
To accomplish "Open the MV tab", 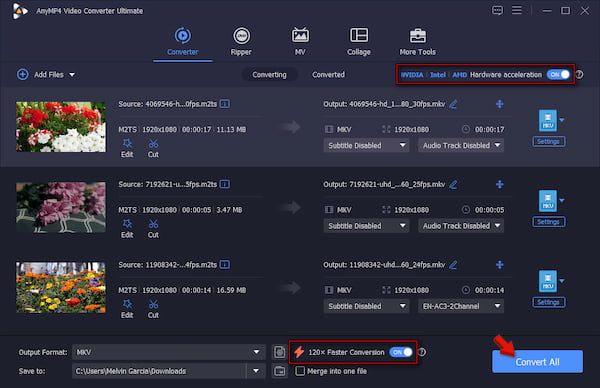I will point(300,42).
